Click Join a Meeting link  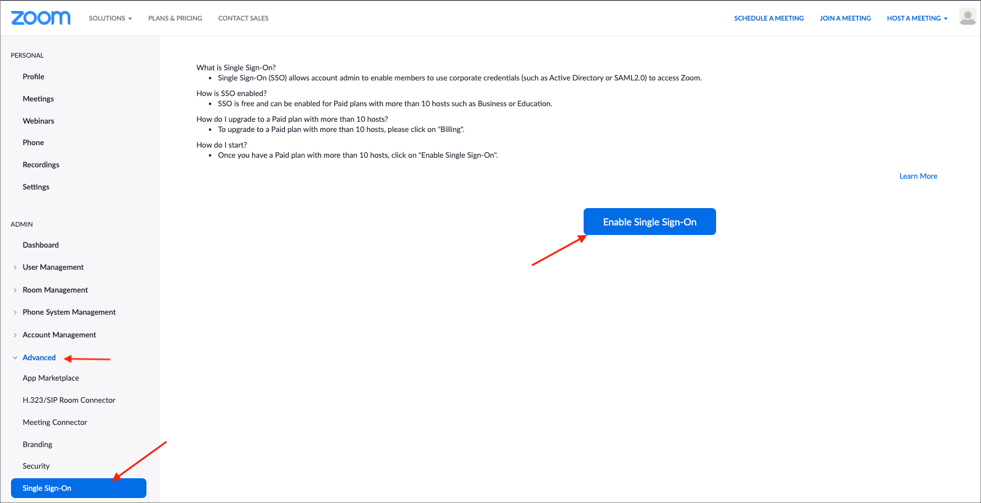(845, 18)
